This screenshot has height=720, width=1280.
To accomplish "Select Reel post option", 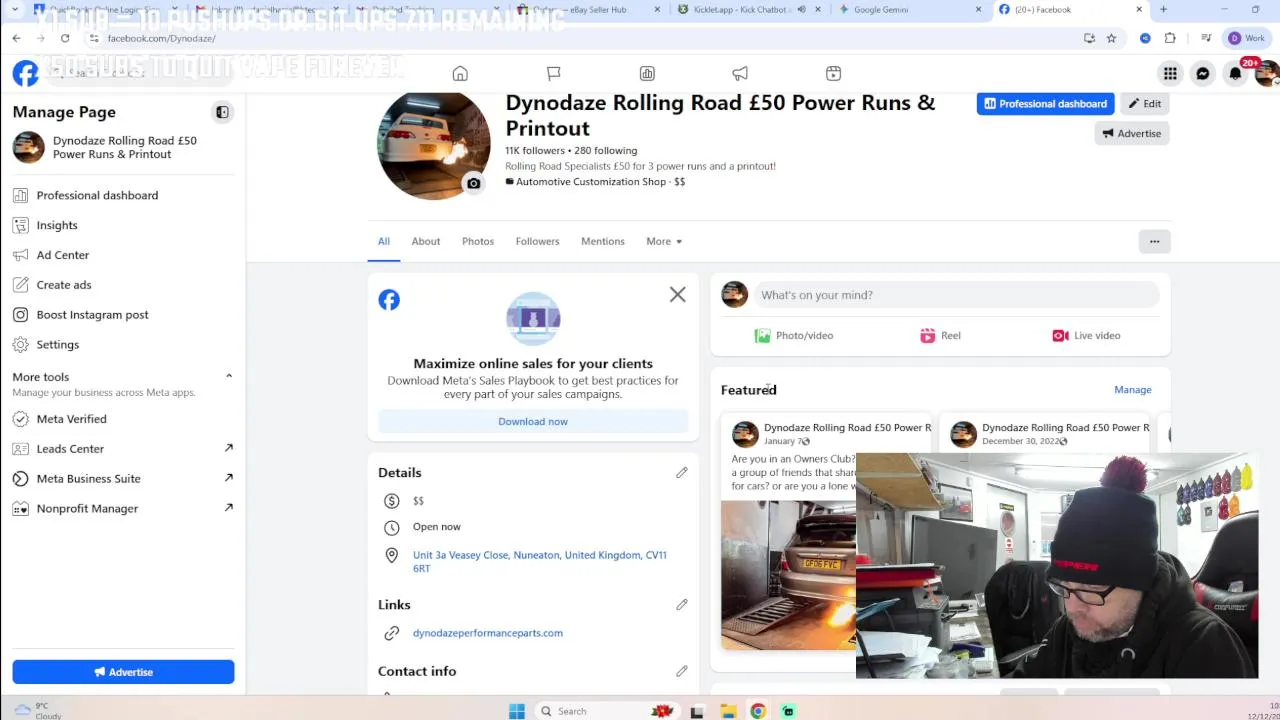I will (x=940, y=336).
